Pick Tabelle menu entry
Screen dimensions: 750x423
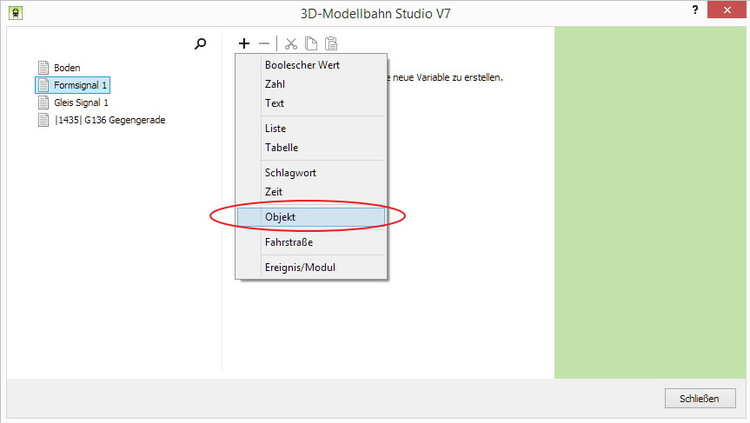[311, 147]
